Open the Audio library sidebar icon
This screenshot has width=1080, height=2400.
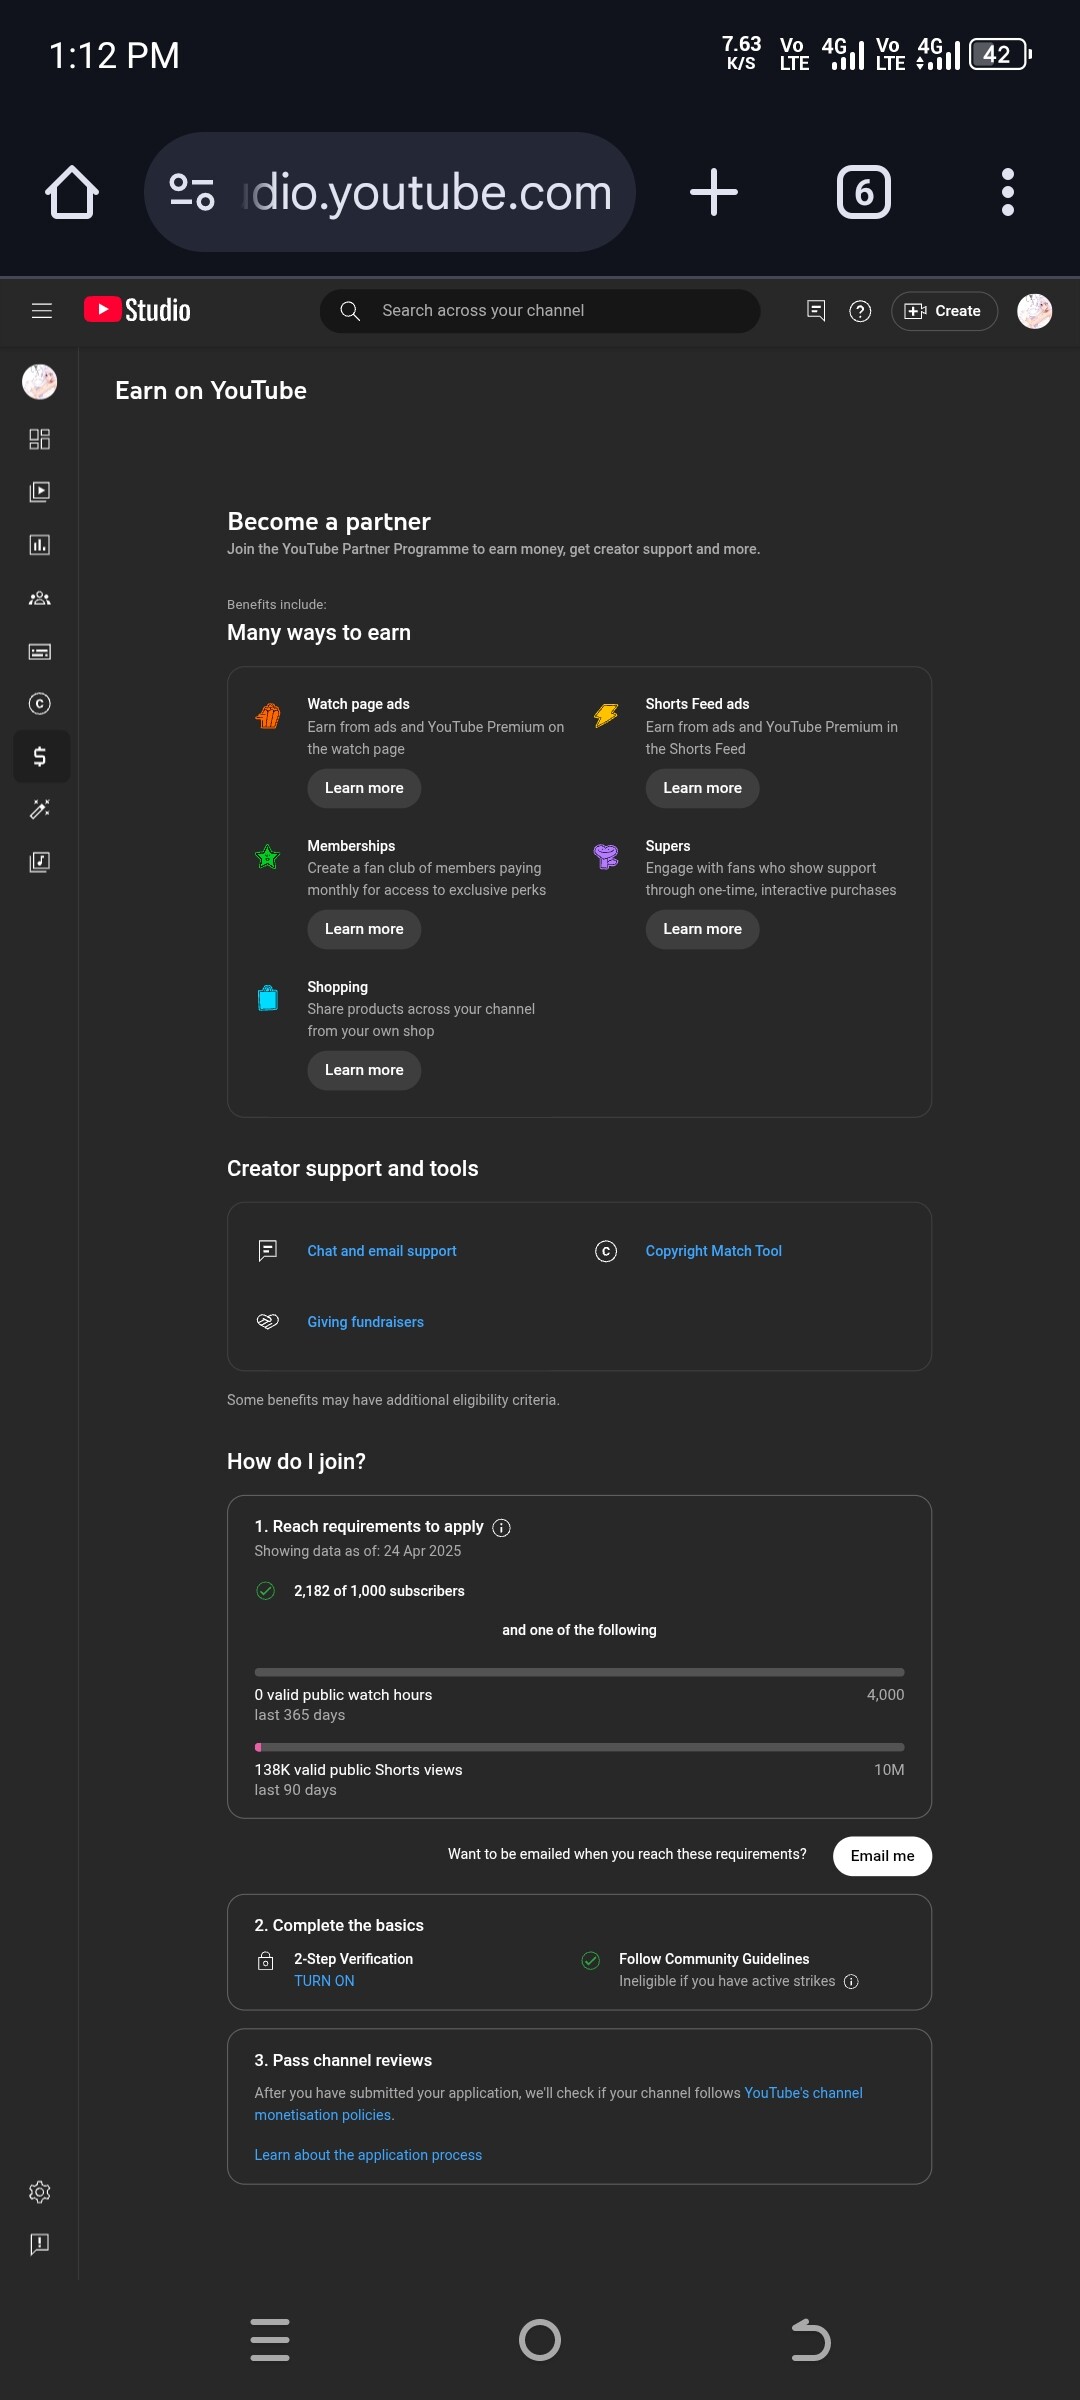pyautogui.click(x=39, y=862)
